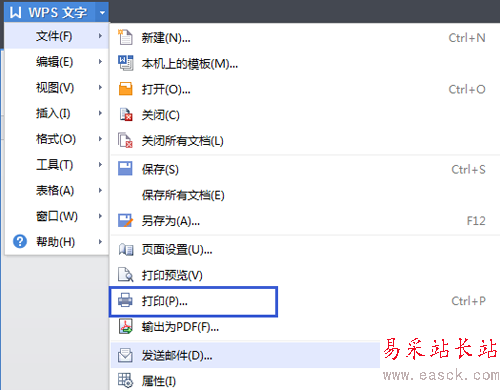The height and width of the screenshot is (390, 500).
Task: Open the 工具(T) menu
Action: (x=57, y=164)
